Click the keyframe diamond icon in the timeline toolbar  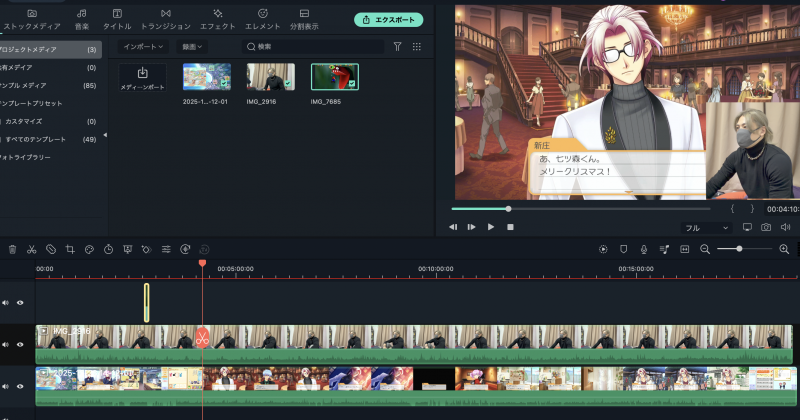[x=146, y=250]
